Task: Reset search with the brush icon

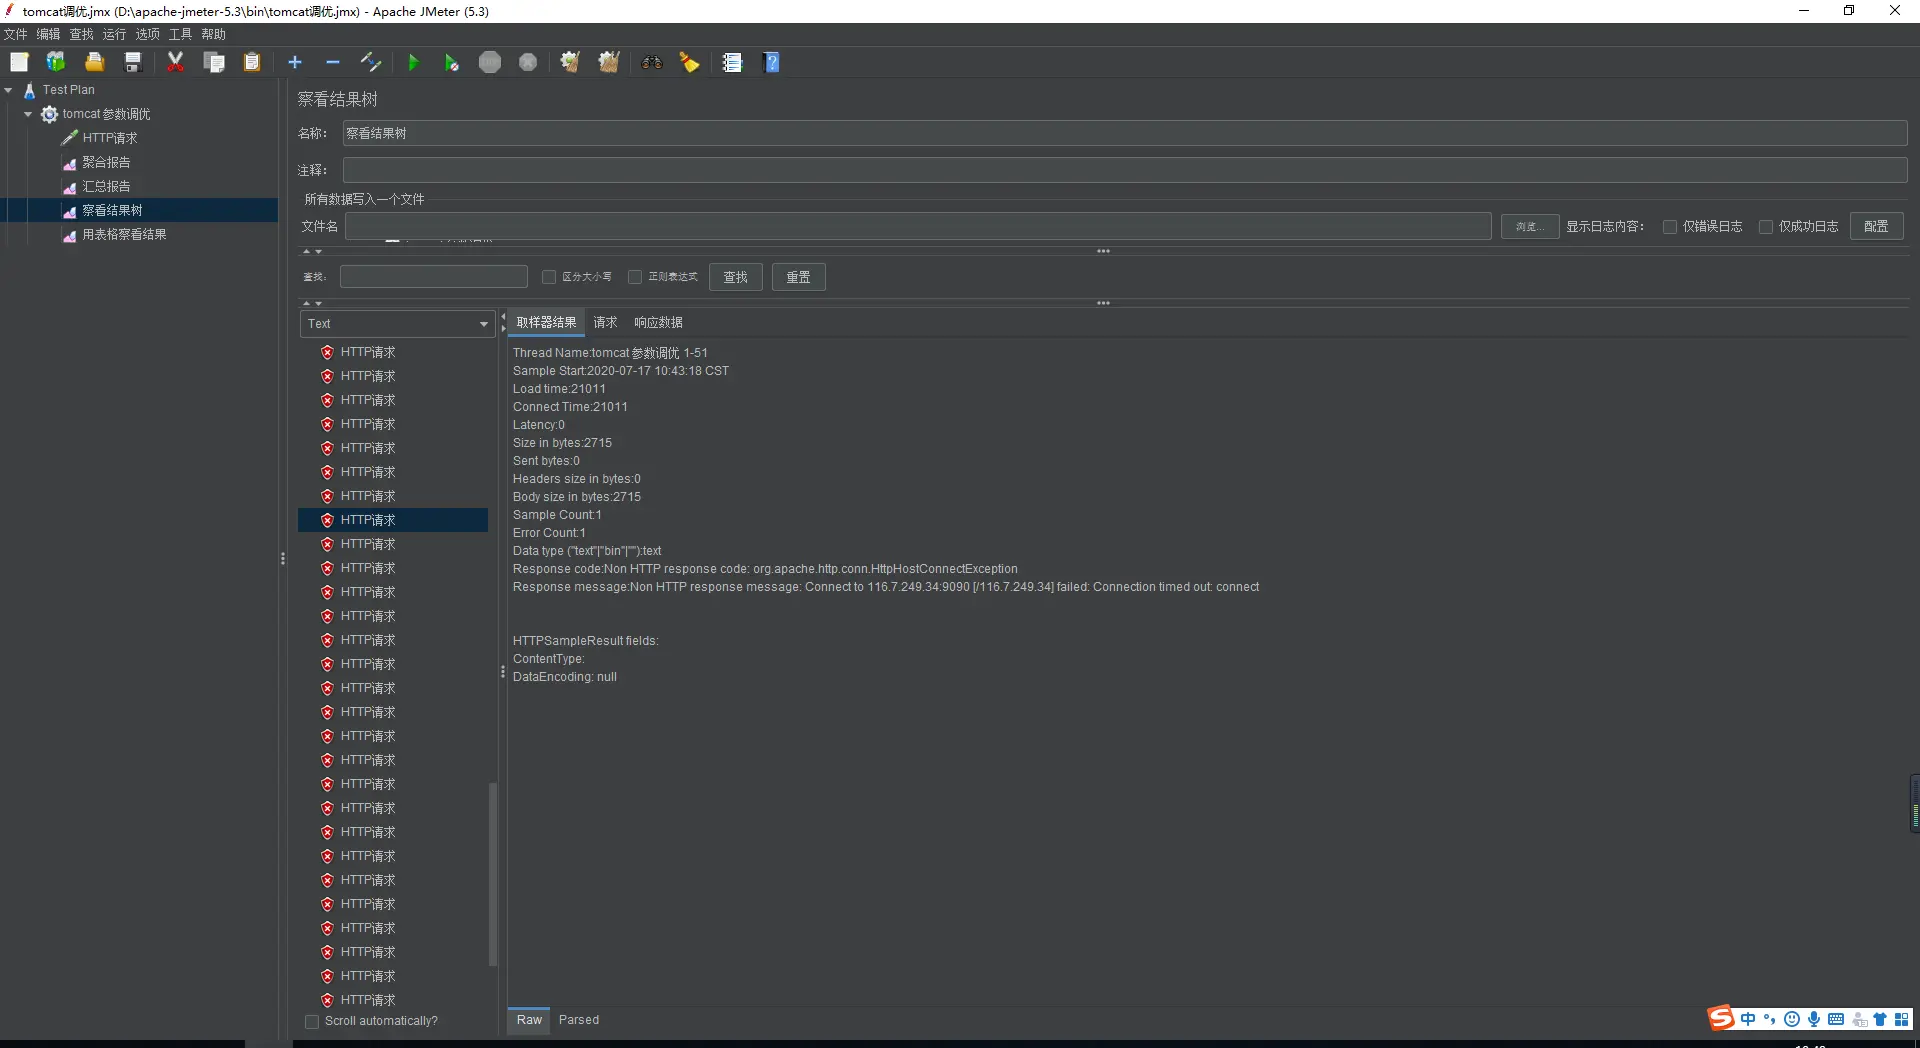Action: pos(690,62)
